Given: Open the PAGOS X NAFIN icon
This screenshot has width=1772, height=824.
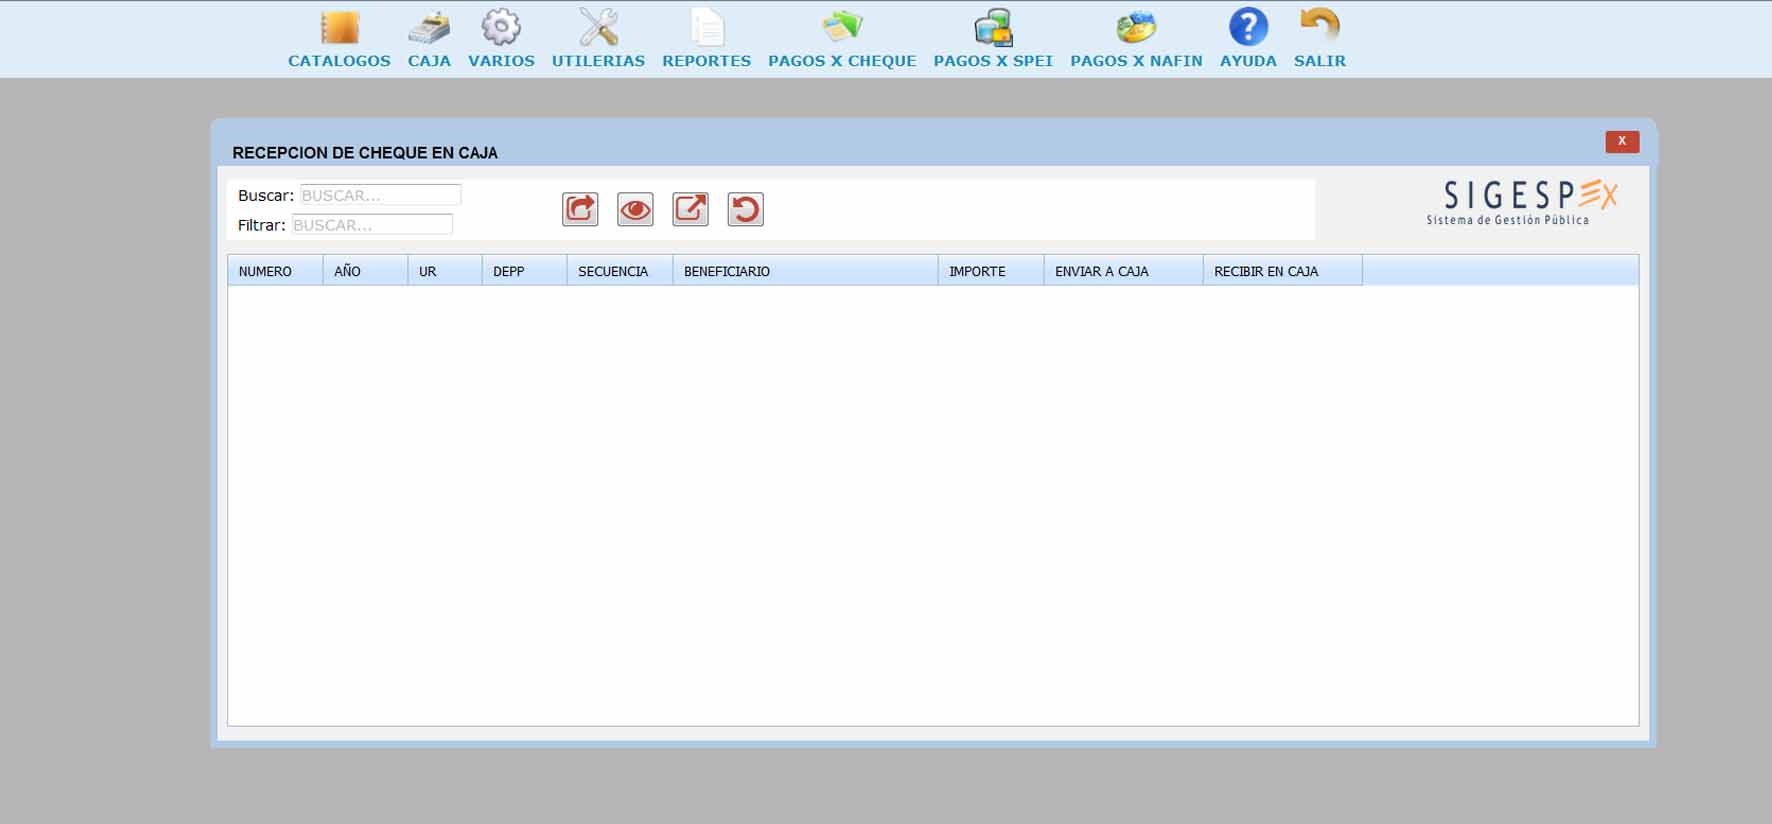Looking at the screenshot, I should pos(1136,27).
